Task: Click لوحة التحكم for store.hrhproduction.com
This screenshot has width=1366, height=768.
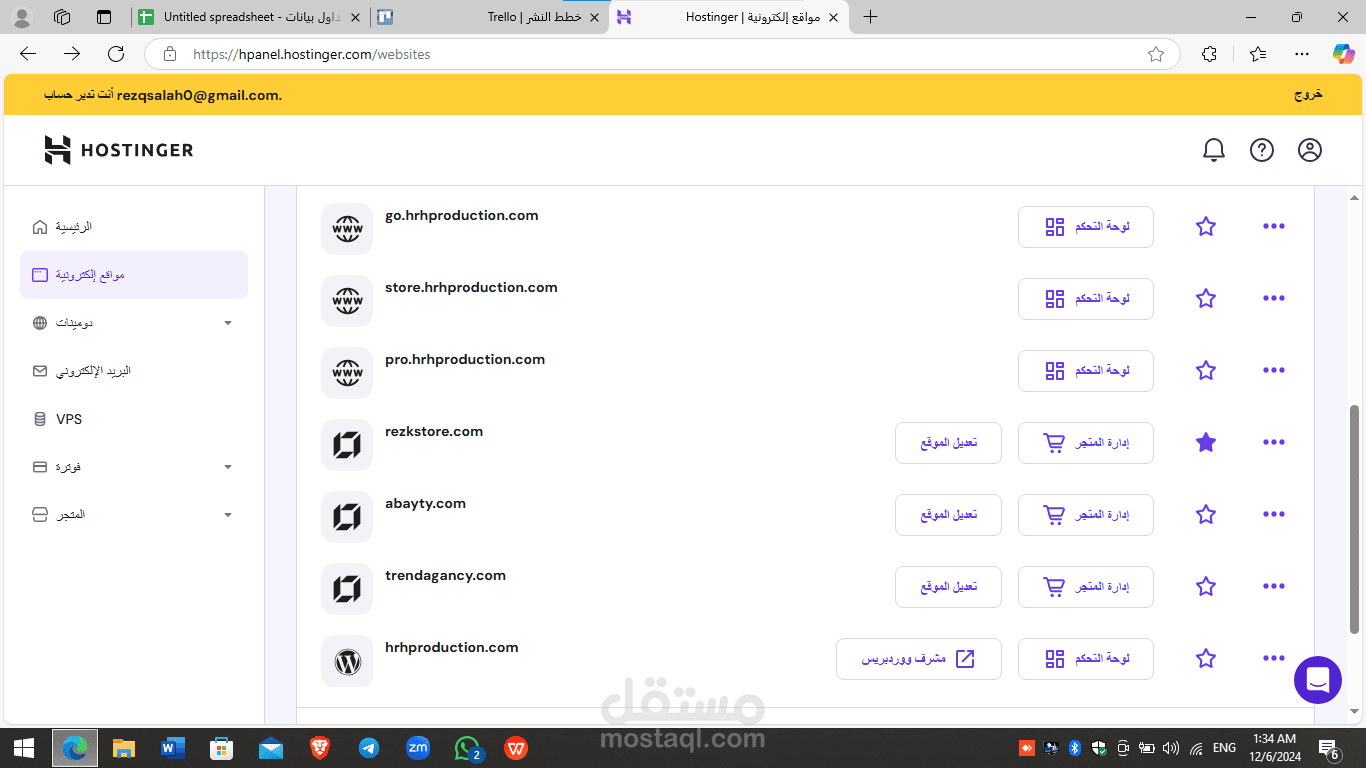Action: (1086, 299)
